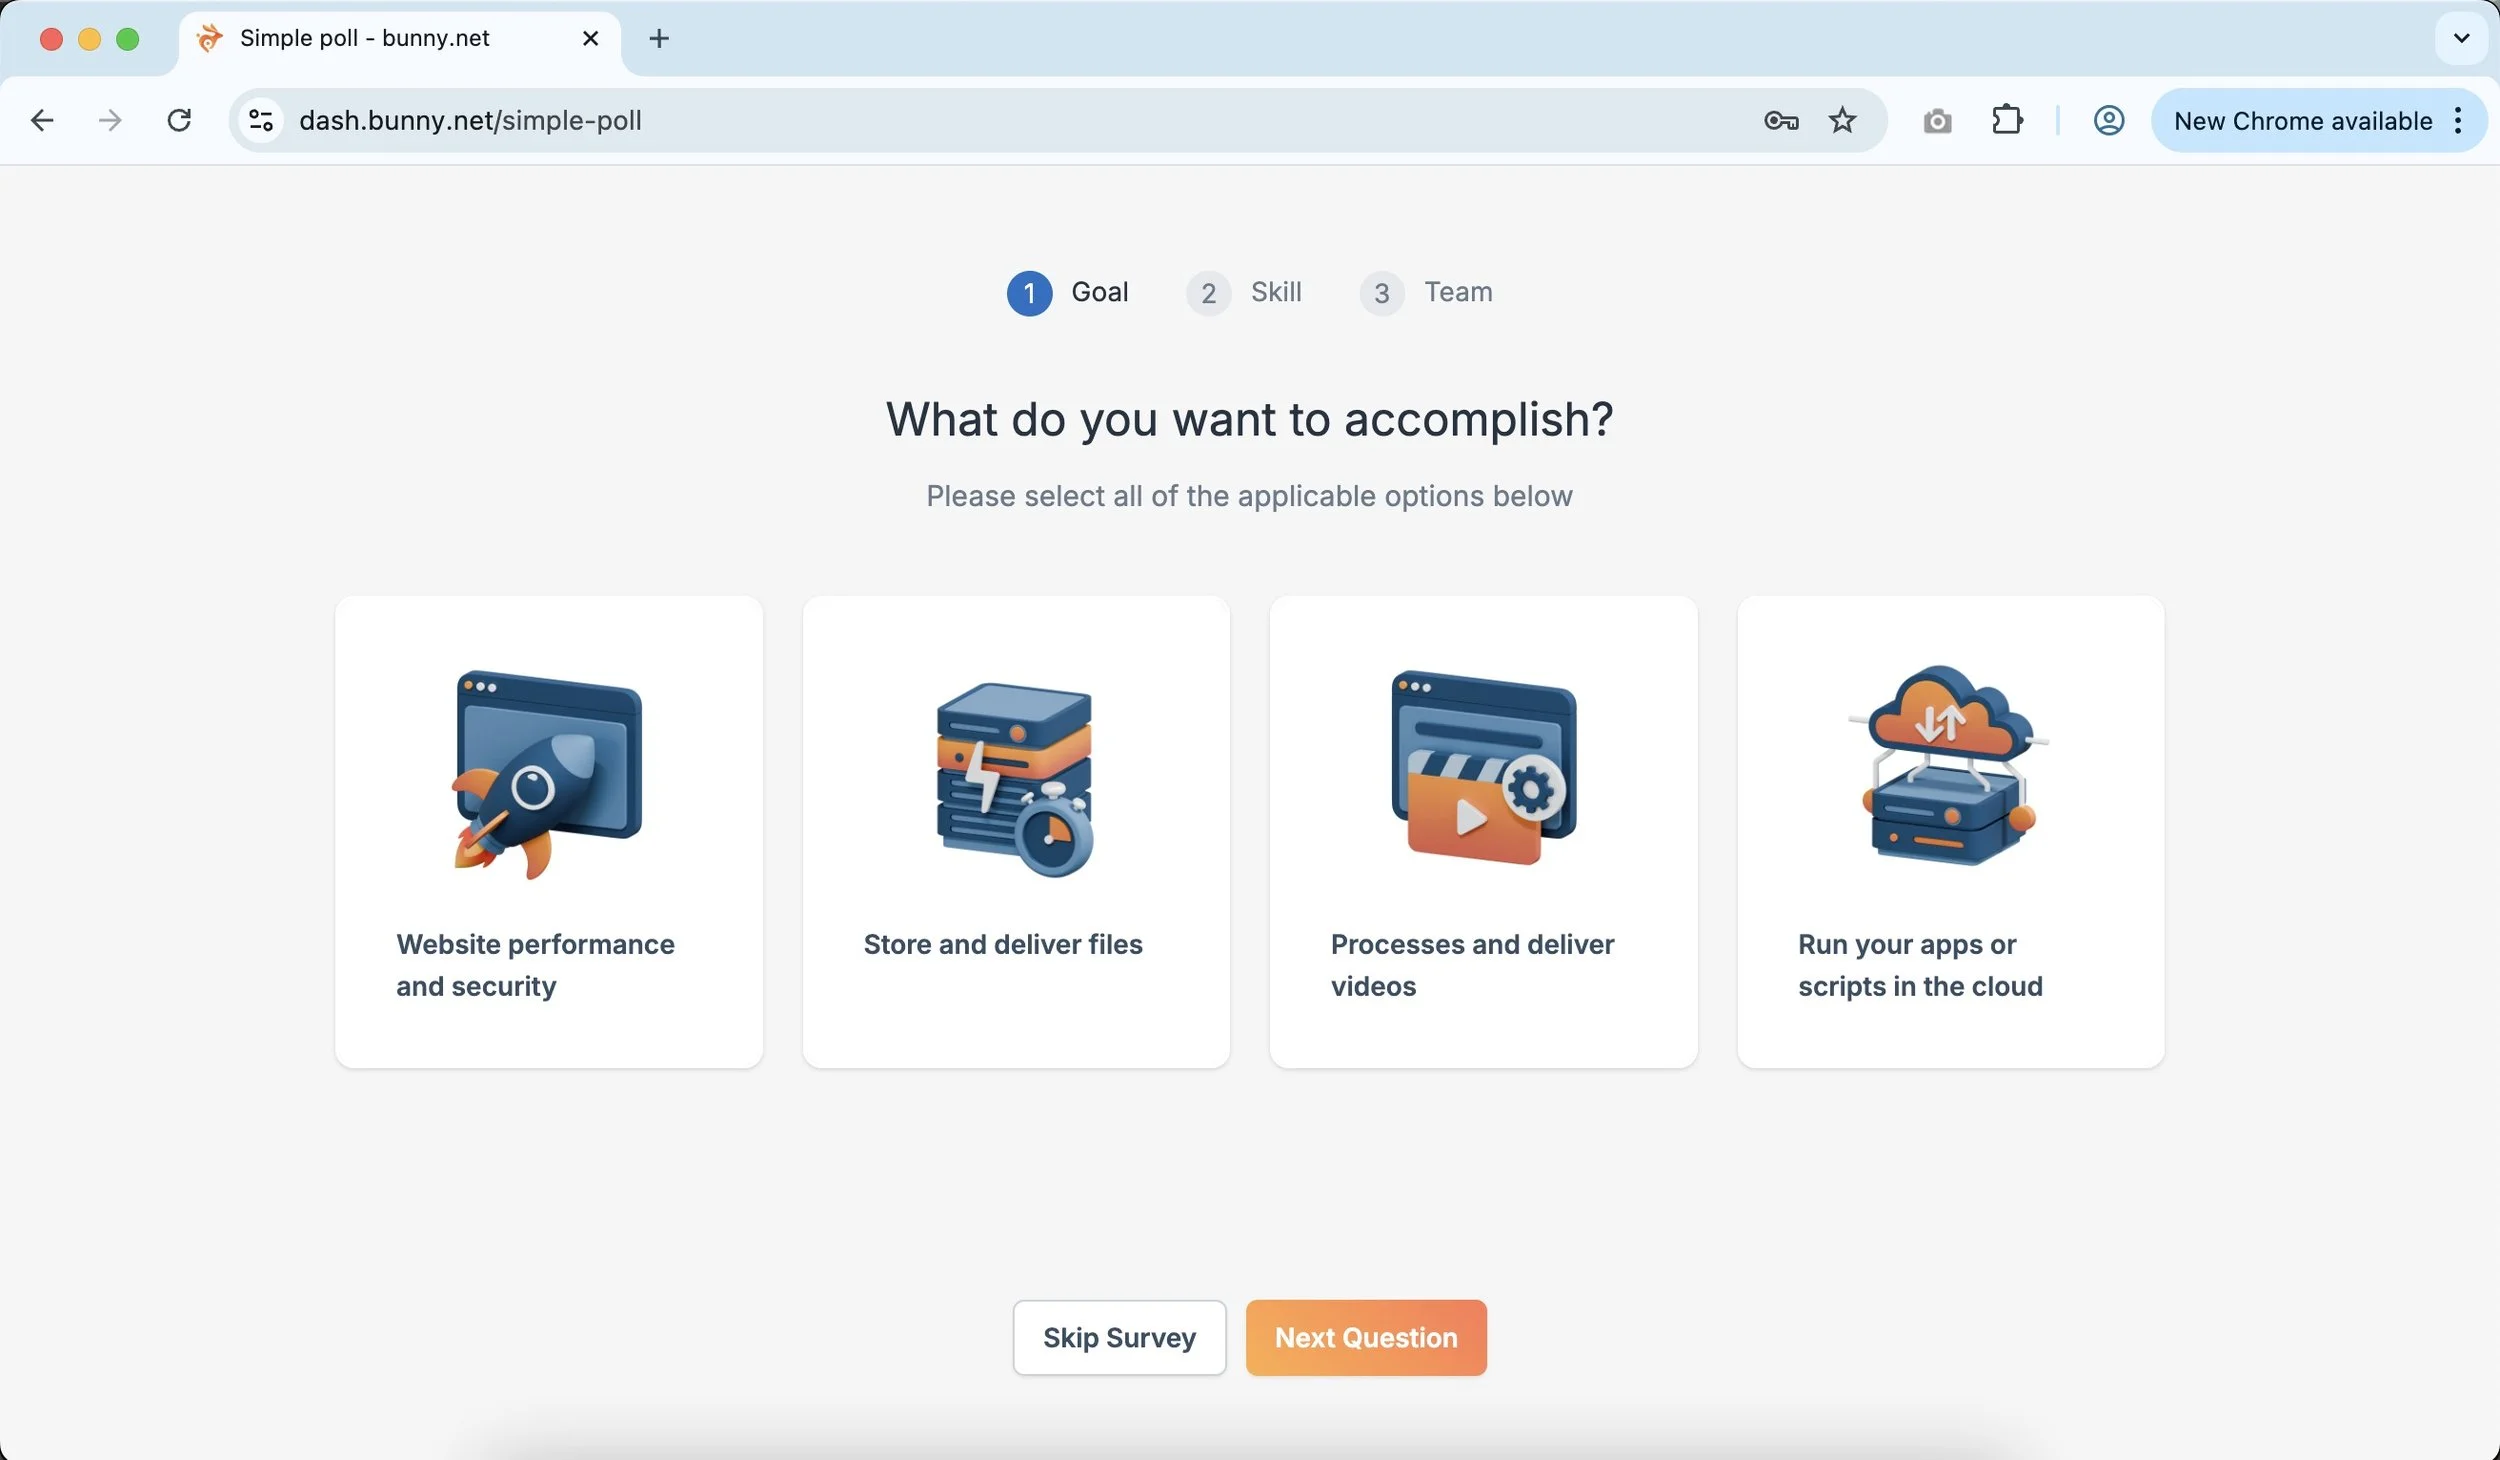Bookmark the page with the star icon

(1841, 120)
